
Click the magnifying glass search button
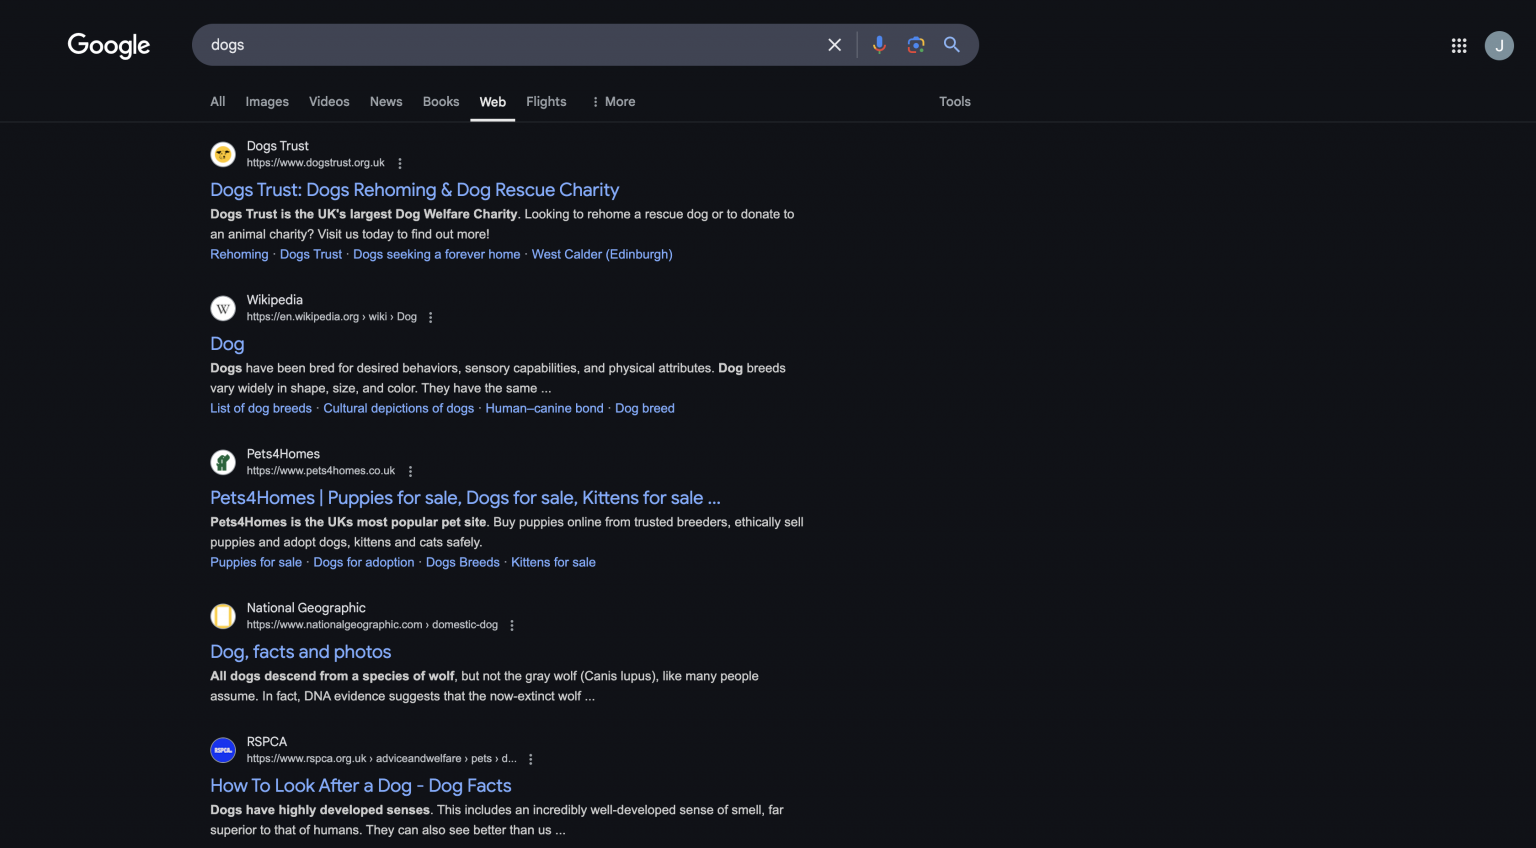[x=951, y=45]
